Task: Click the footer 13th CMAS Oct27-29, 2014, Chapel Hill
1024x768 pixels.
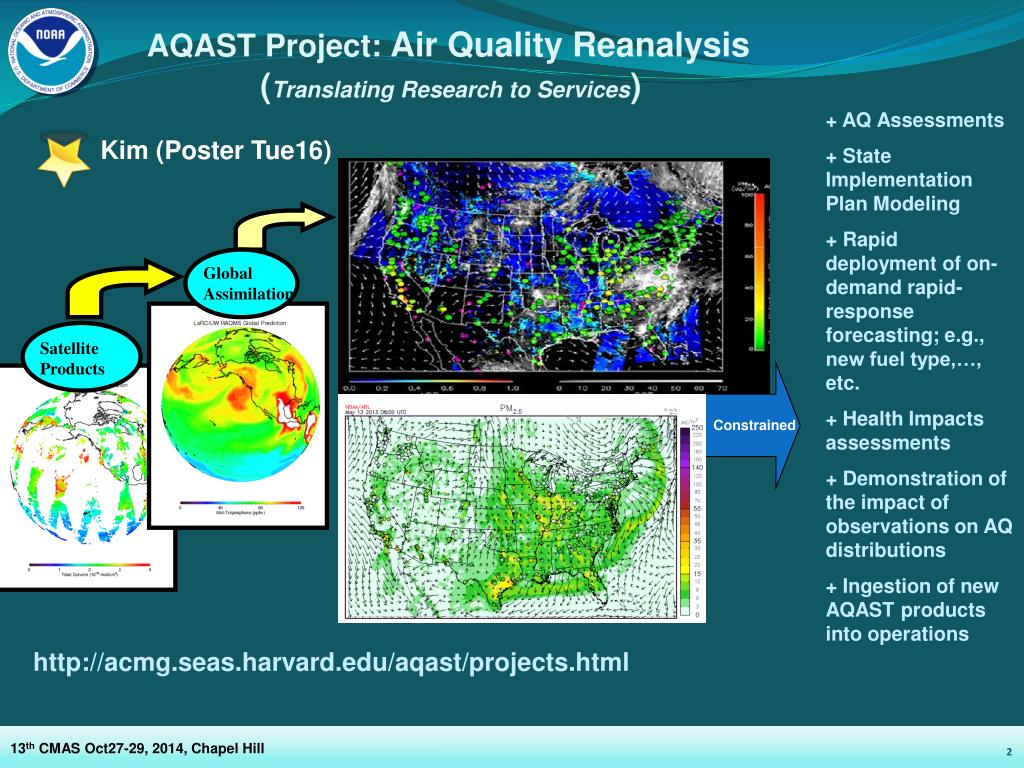Action: tap(137, 748)
